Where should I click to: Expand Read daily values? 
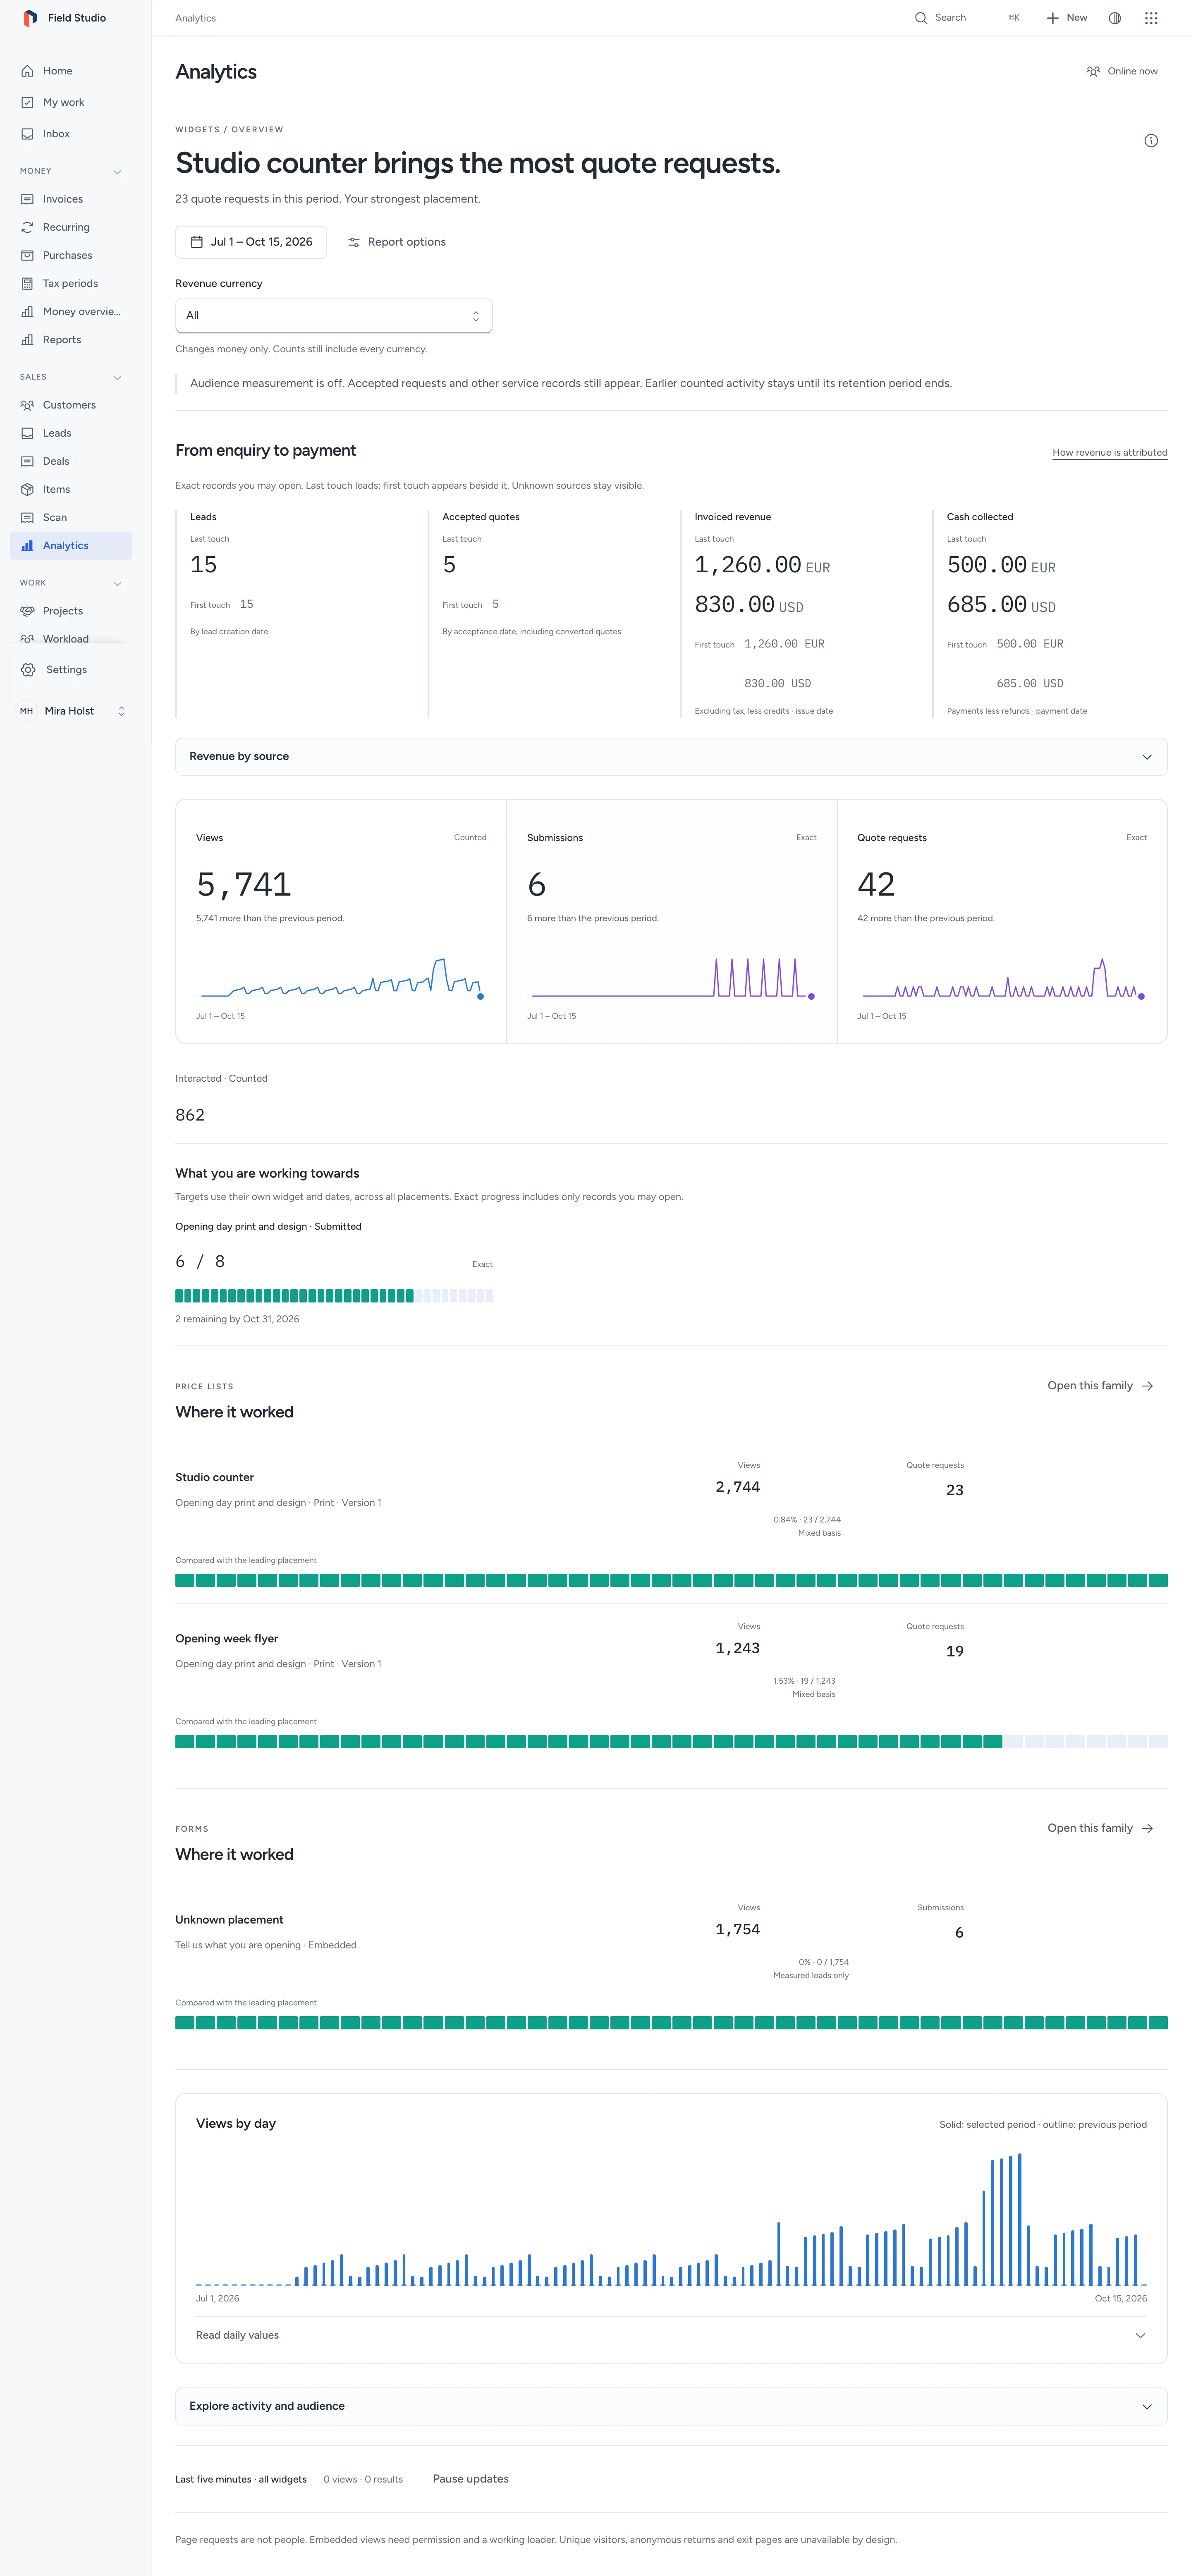click(671, 2335)
